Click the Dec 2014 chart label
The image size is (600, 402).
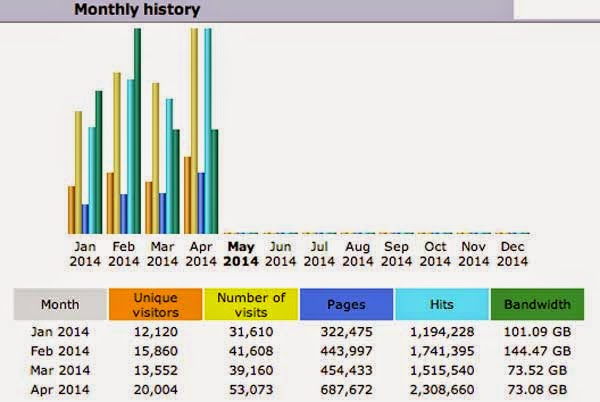(x=512, y=254)
